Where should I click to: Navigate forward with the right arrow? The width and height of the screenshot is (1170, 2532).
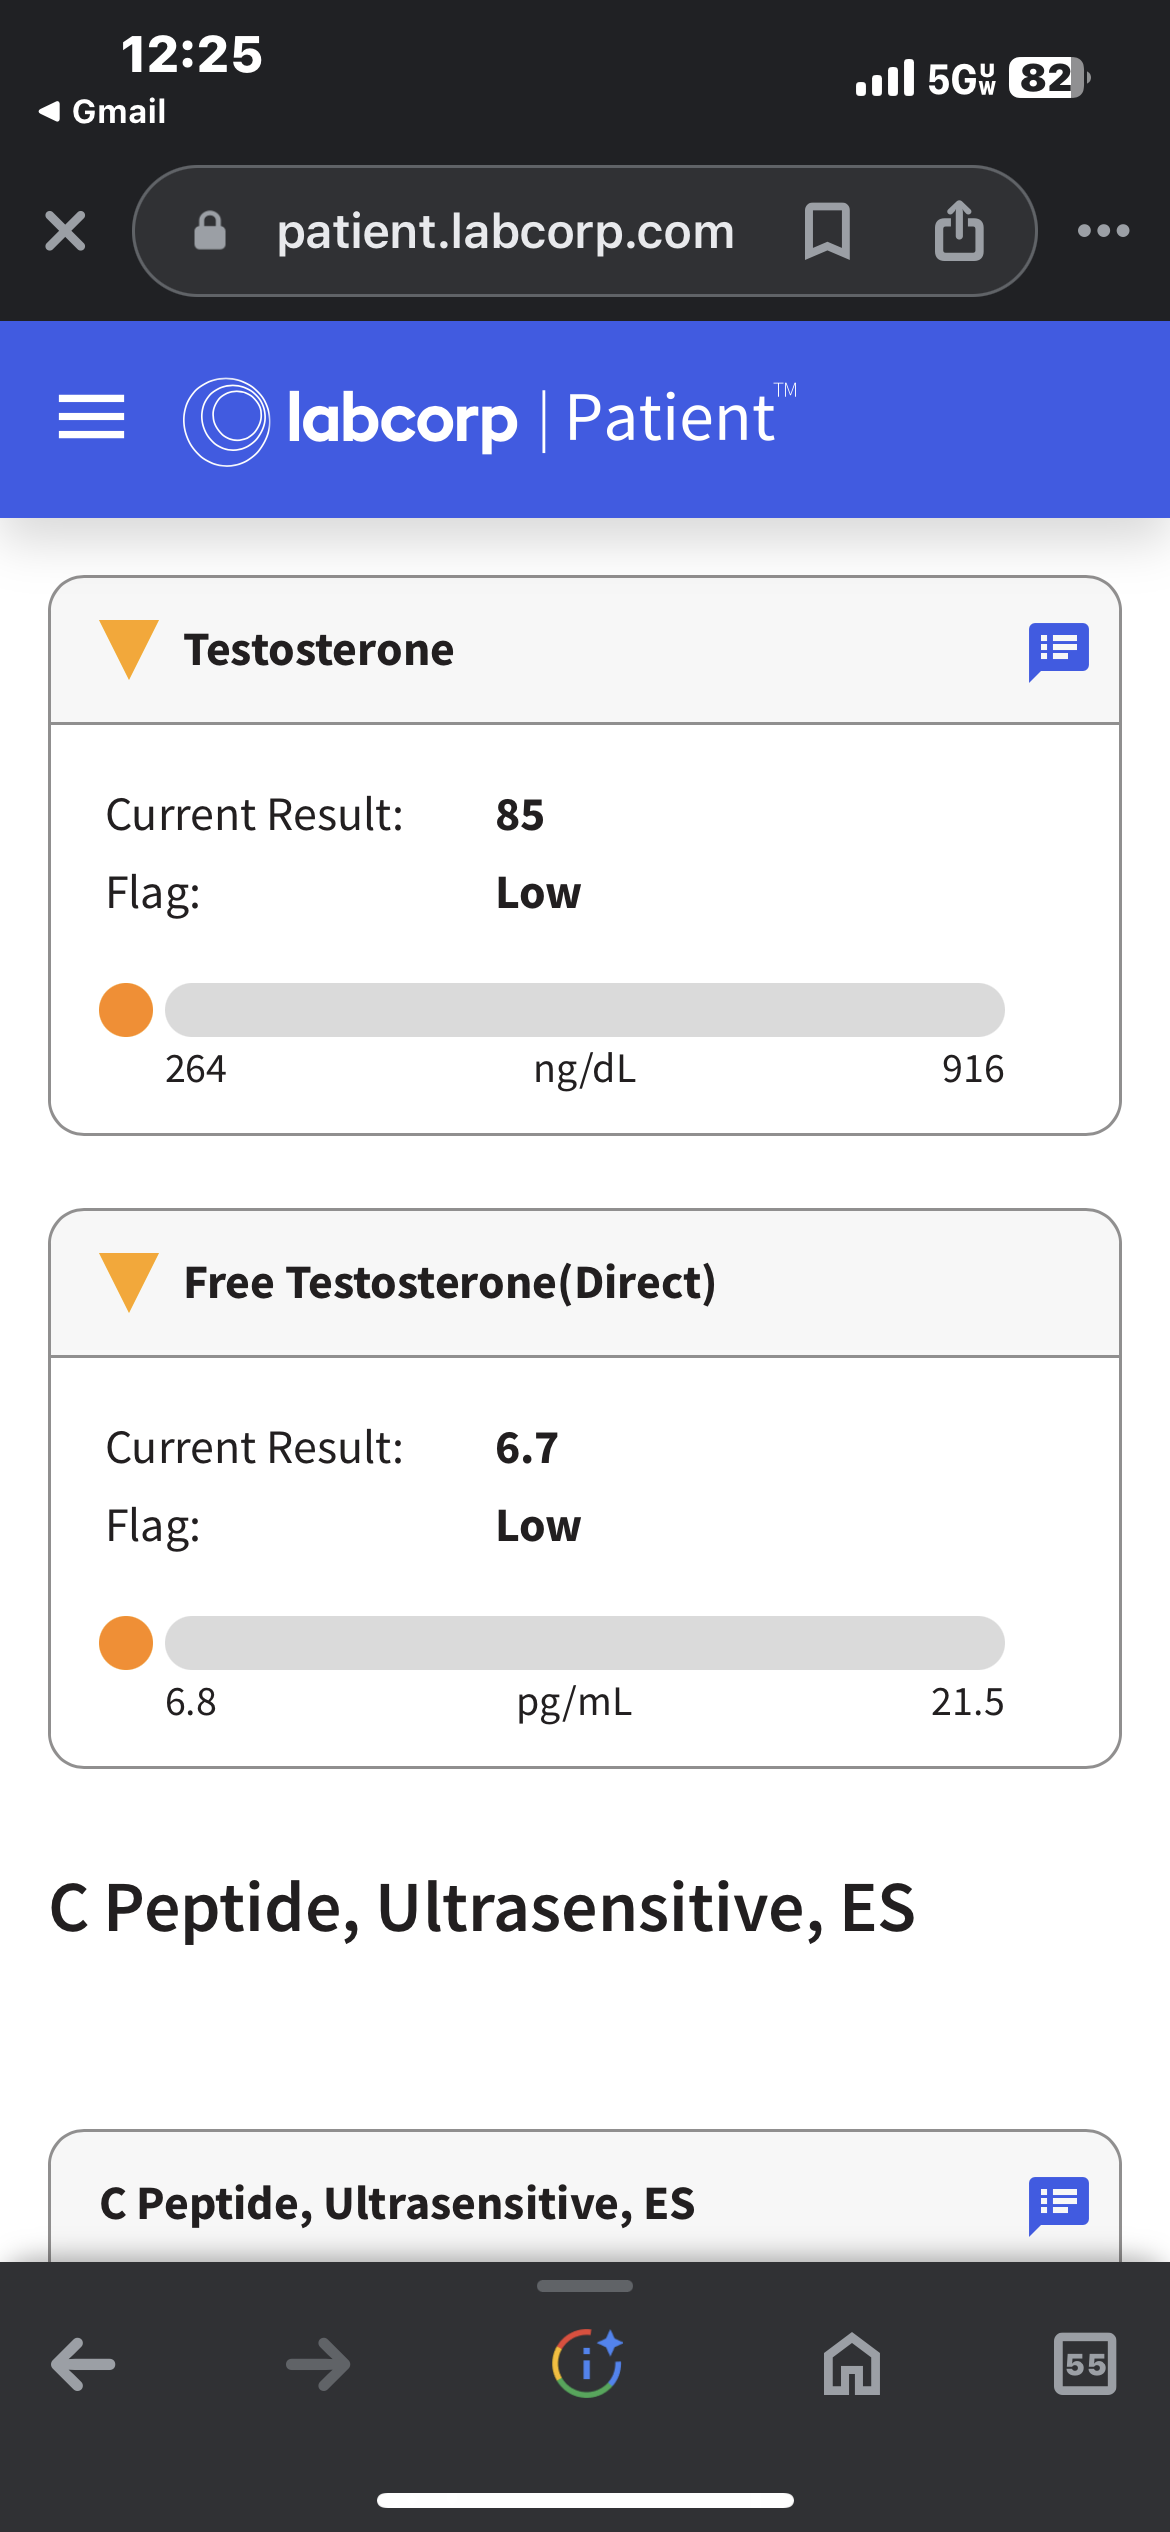(318, 2364)
